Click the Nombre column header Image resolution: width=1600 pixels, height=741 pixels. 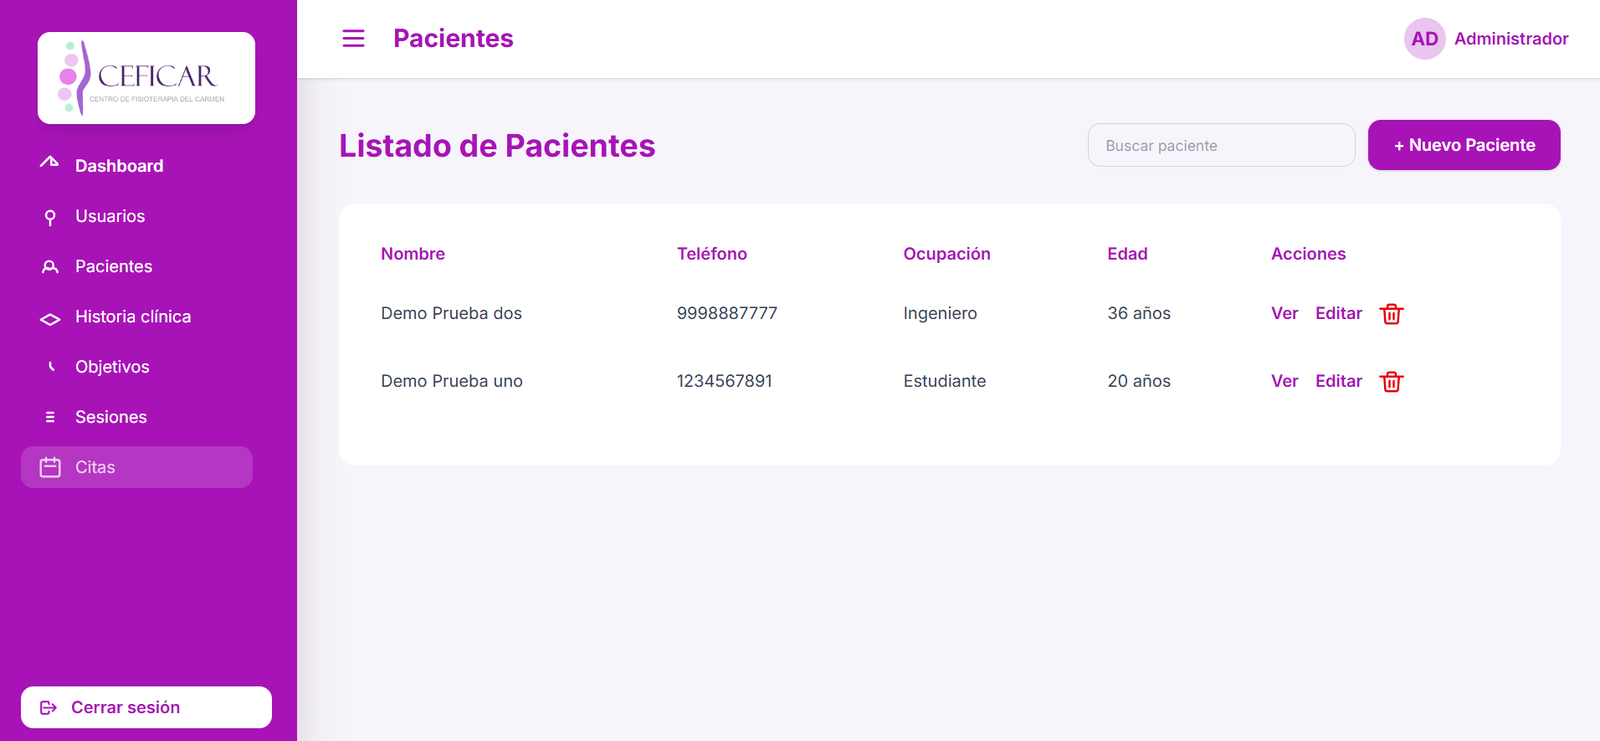click(x=413, y=254)
